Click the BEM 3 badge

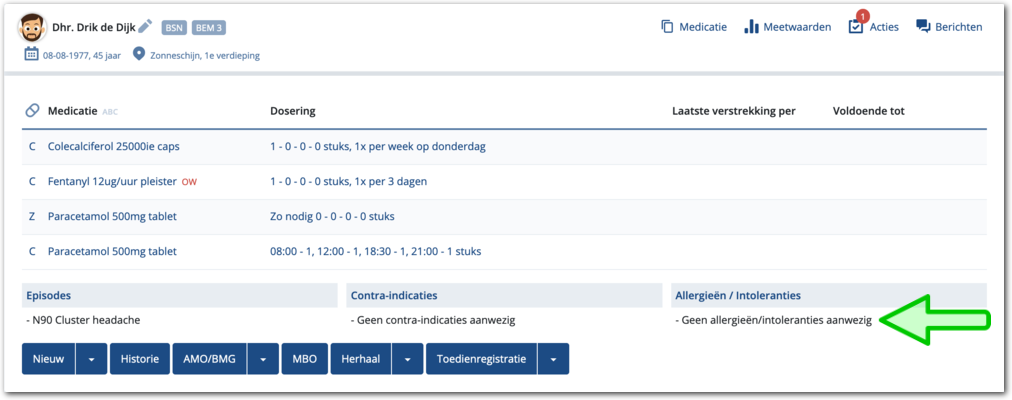pyautogui.click(x=209, y=27)
